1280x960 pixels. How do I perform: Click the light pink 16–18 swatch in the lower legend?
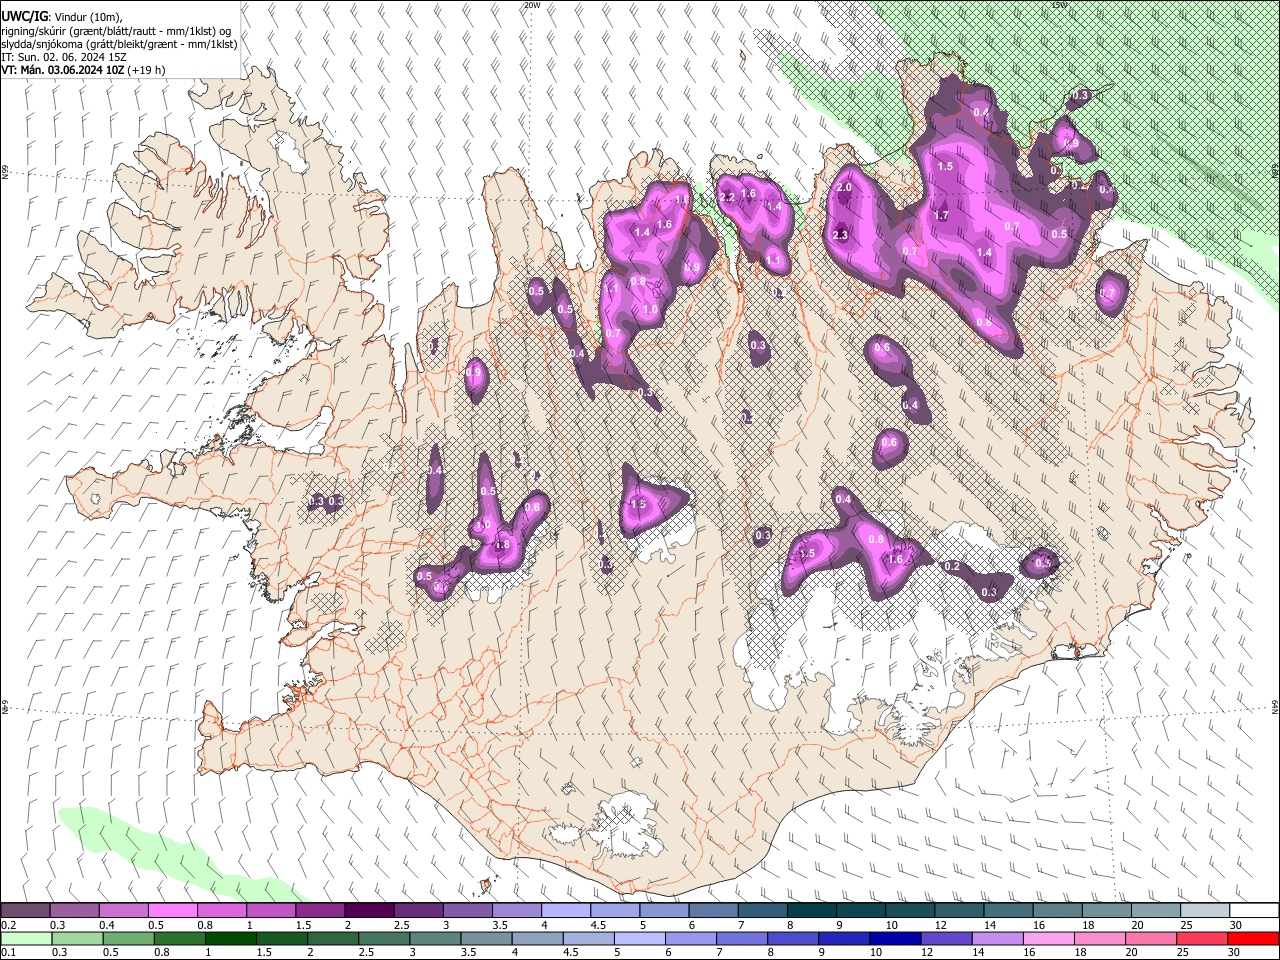(x=1046, y=938)
